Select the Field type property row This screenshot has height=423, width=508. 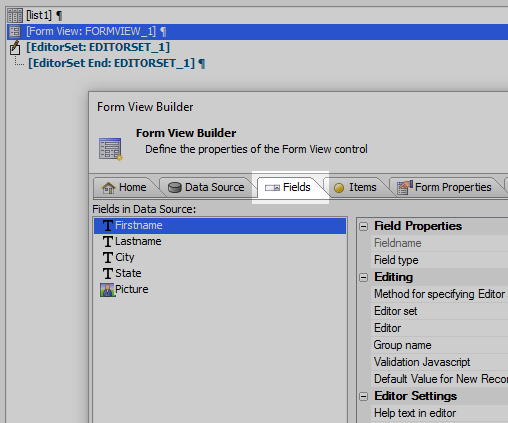(439, 260)
